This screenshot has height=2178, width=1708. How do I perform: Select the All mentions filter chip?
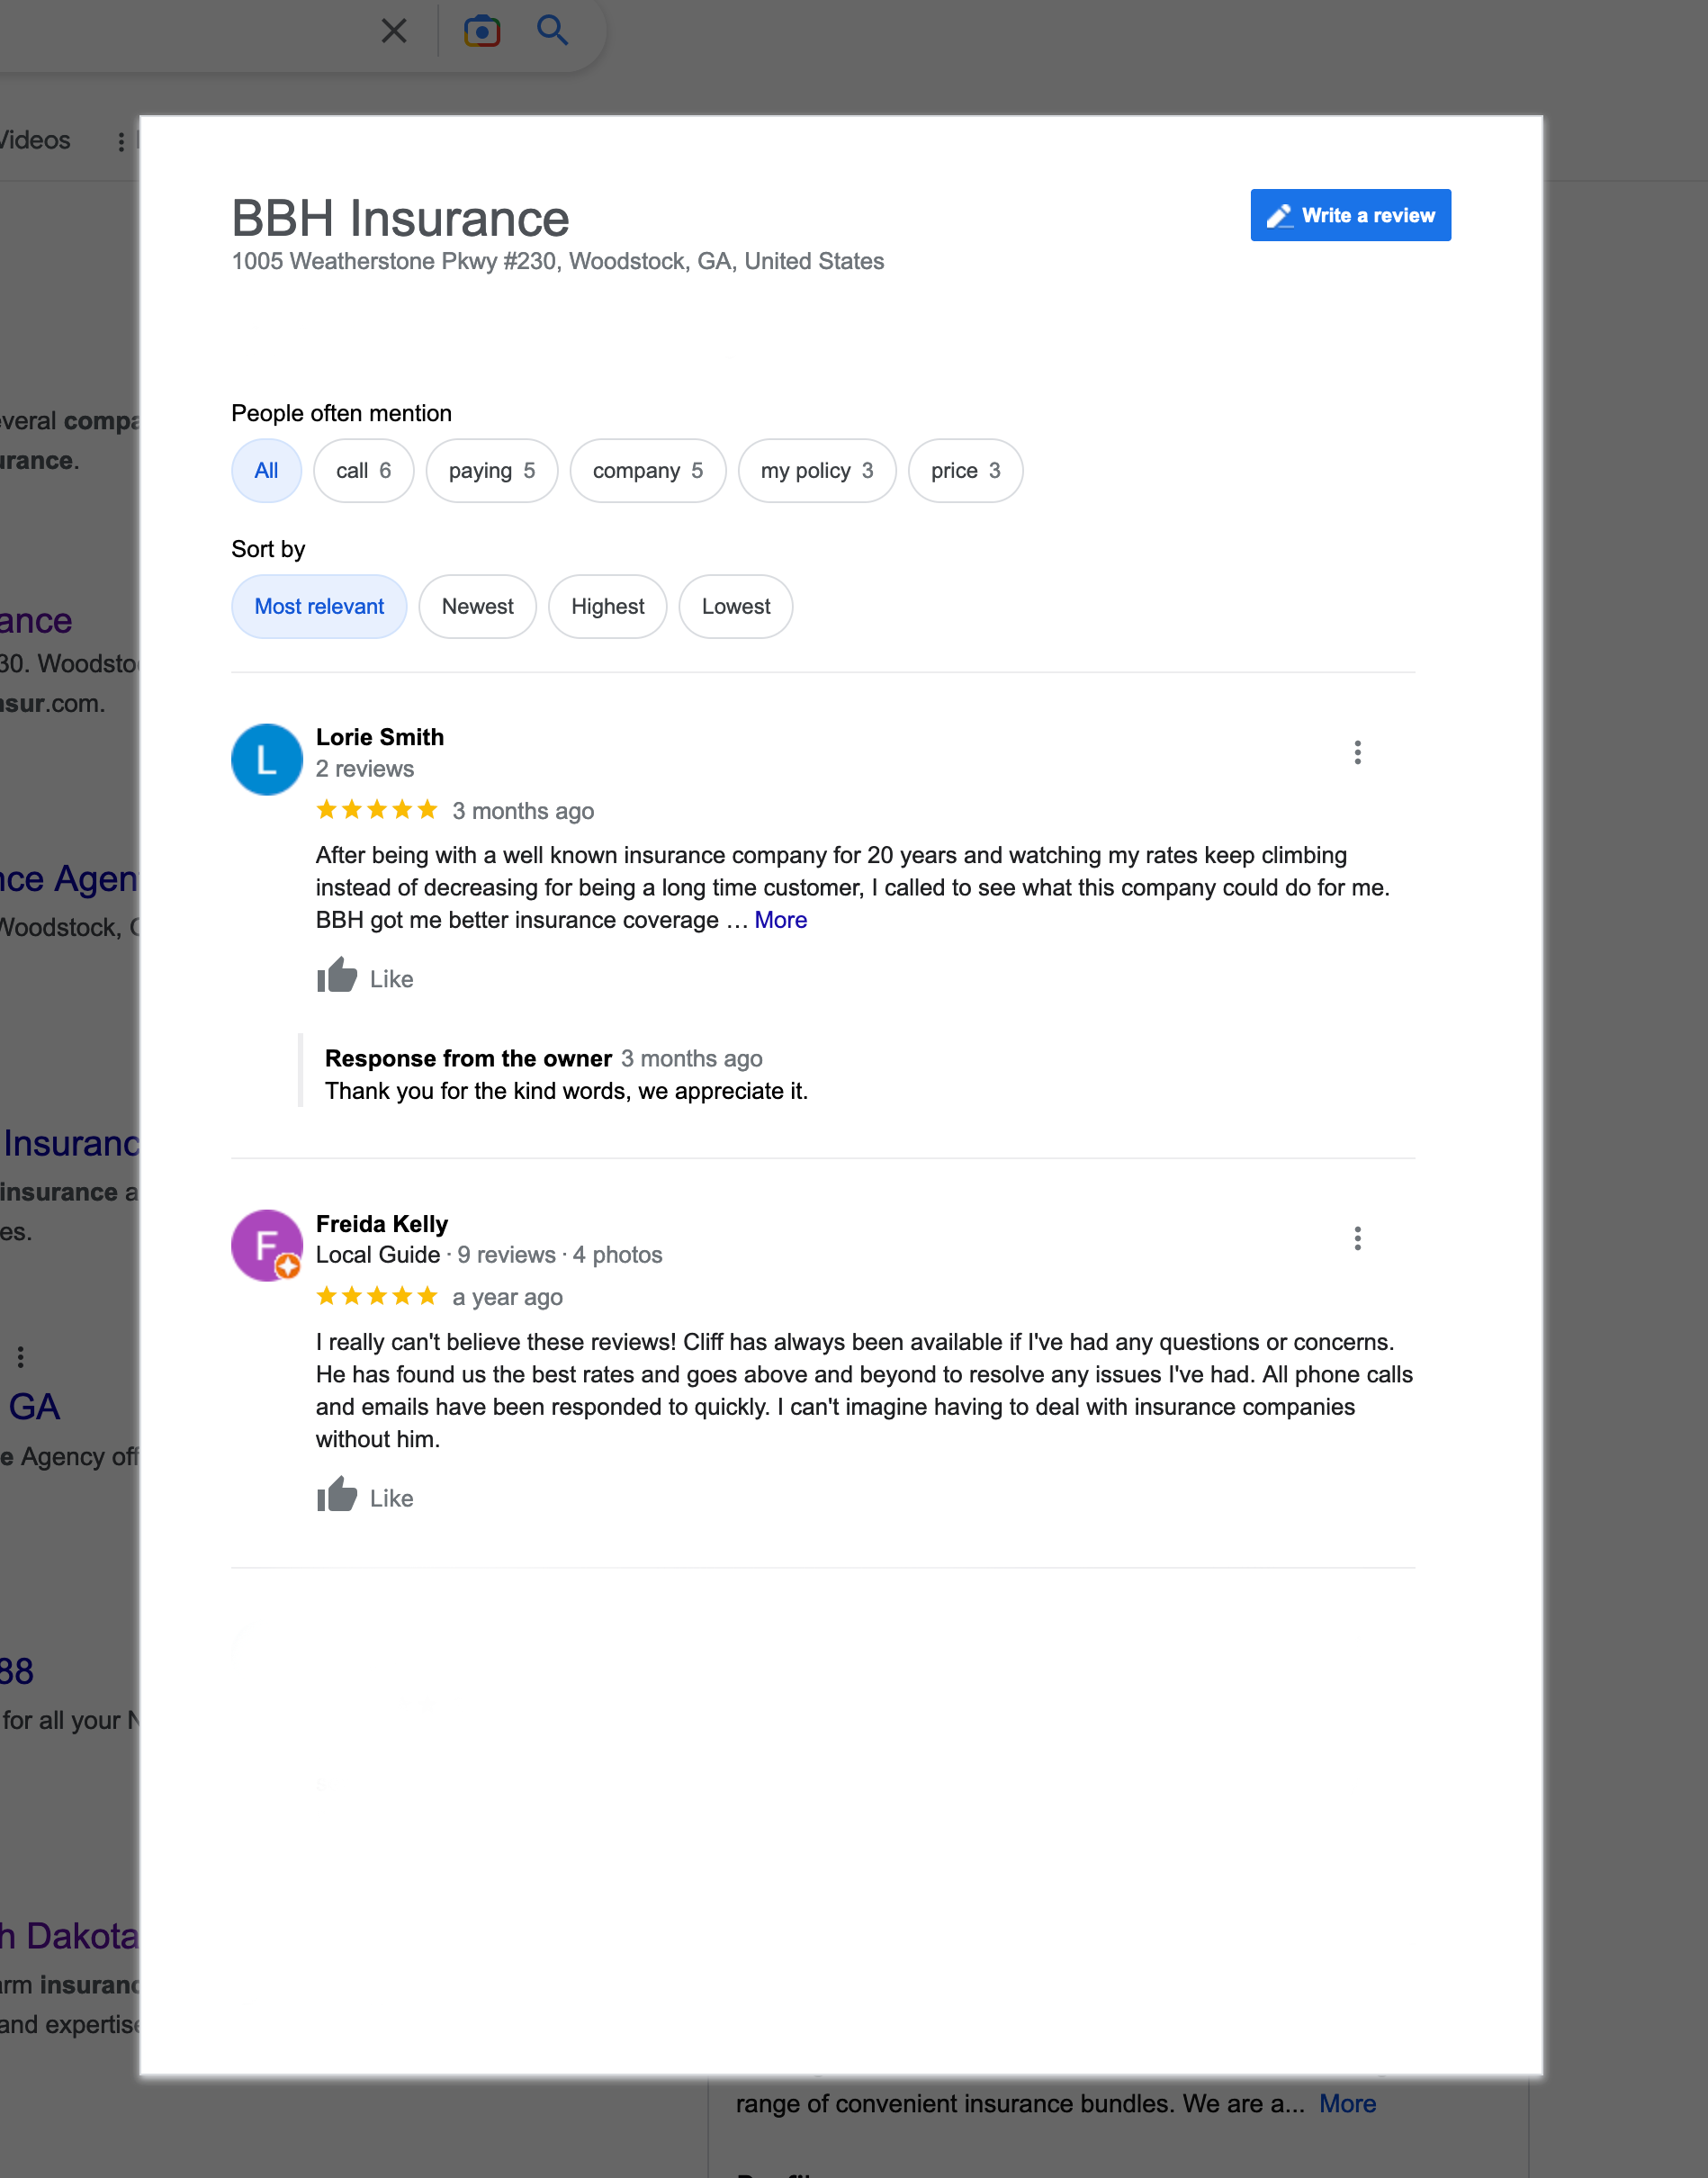point(266,470)
